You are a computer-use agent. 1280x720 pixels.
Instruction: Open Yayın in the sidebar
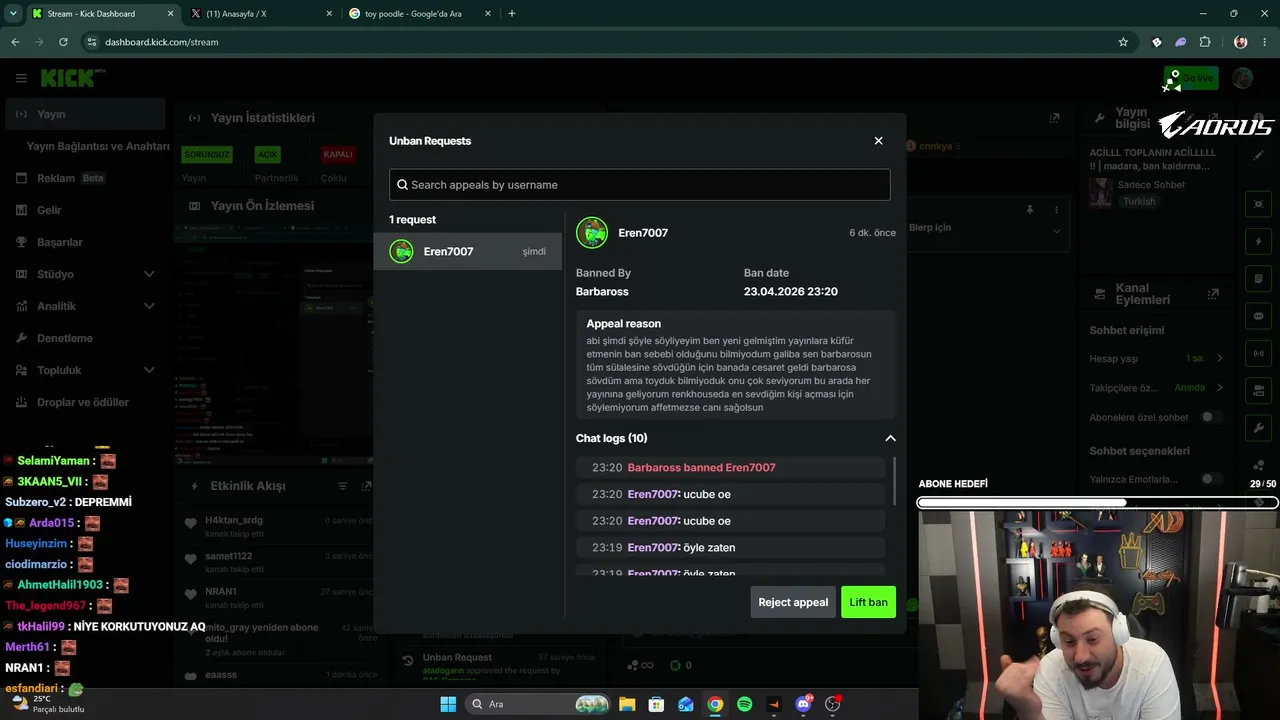(x=85, y=114)
